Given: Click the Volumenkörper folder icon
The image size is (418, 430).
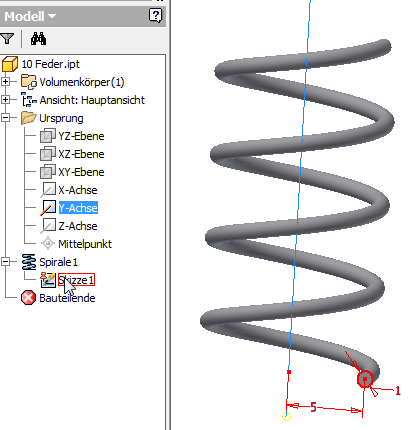Looking at the screenshot, I should click(28, 82).
